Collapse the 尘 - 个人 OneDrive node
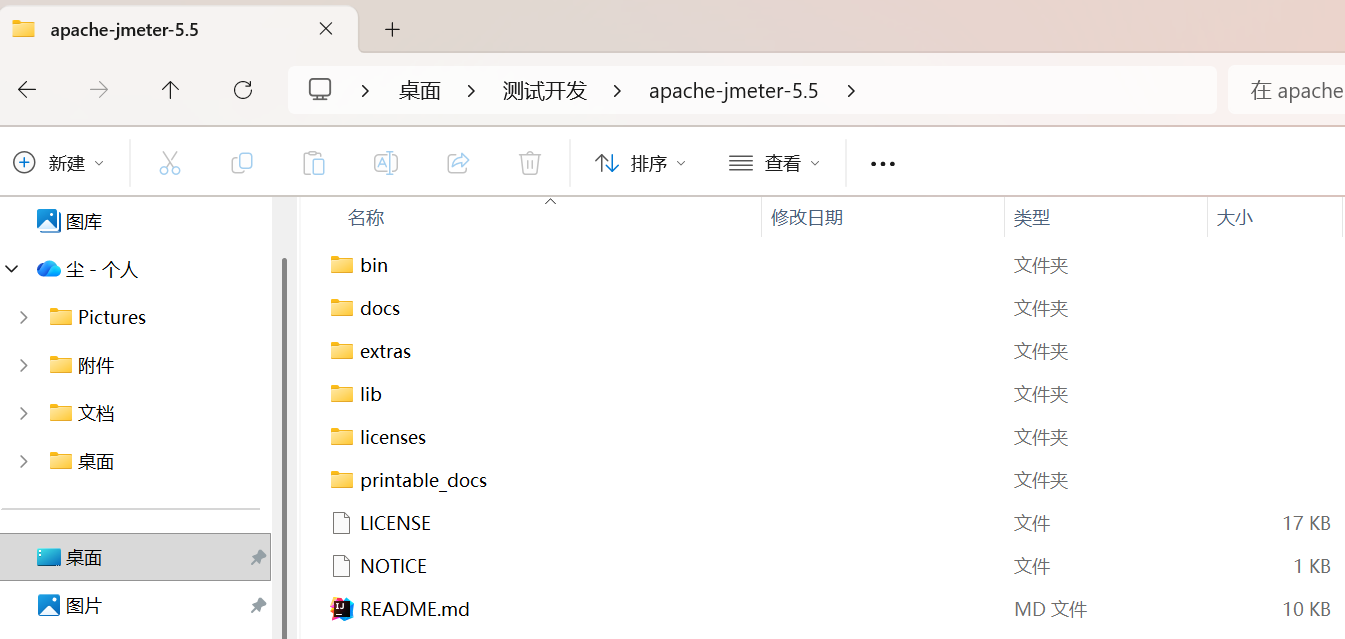 12,269
